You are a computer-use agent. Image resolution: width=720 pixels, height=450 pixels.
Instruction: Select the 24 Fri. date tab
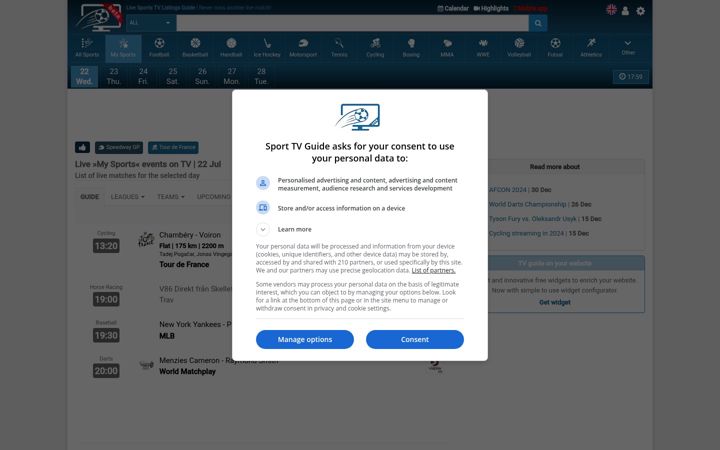tap(143, 76)
